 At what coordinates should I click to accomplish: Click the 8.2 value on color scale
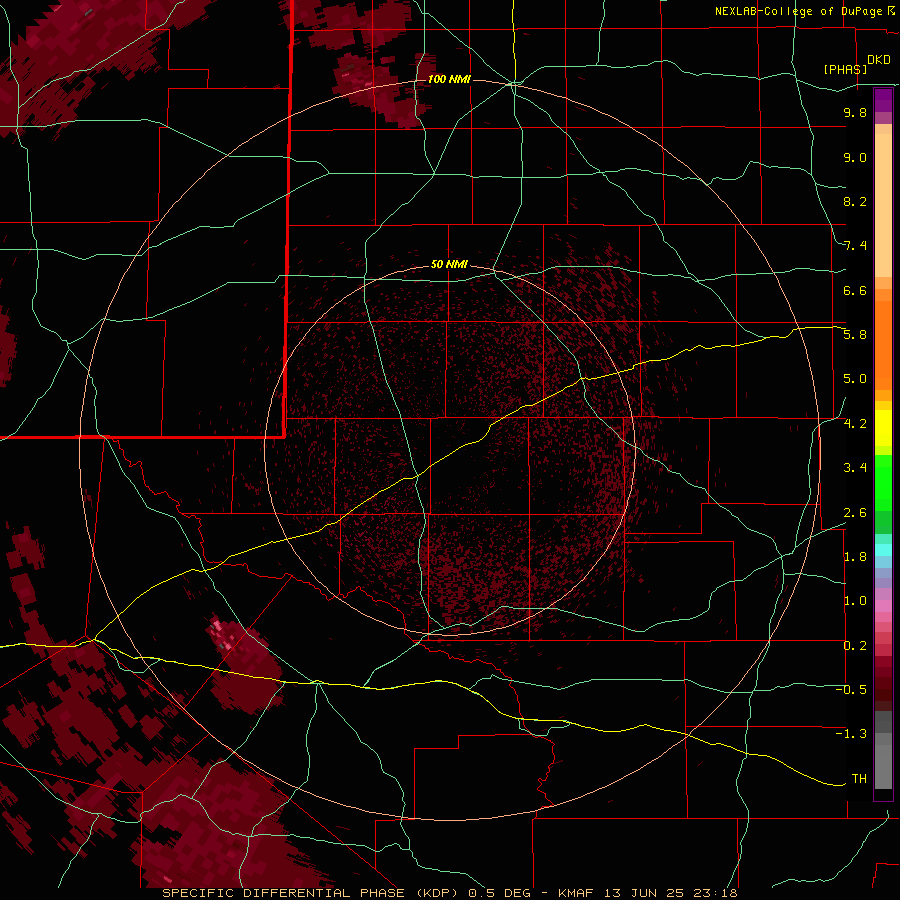(x=855, y=201)
